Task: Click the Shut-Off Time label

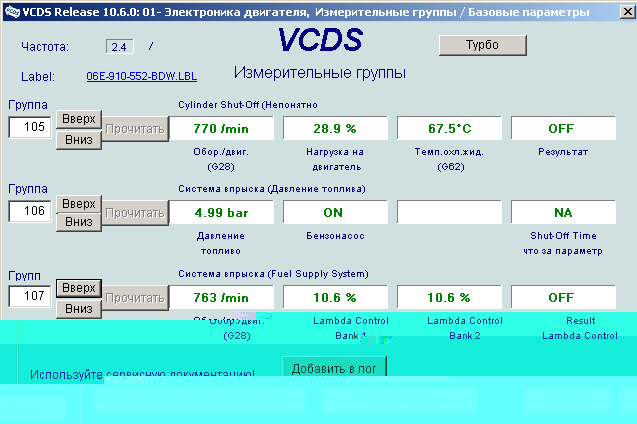Action: [563, 236]
